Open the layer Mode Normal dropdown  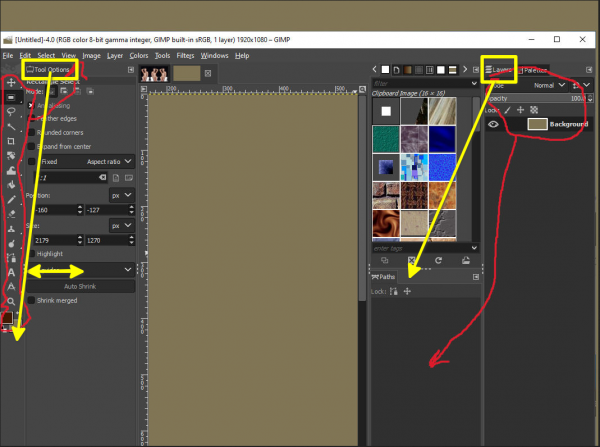pos(549,85)
